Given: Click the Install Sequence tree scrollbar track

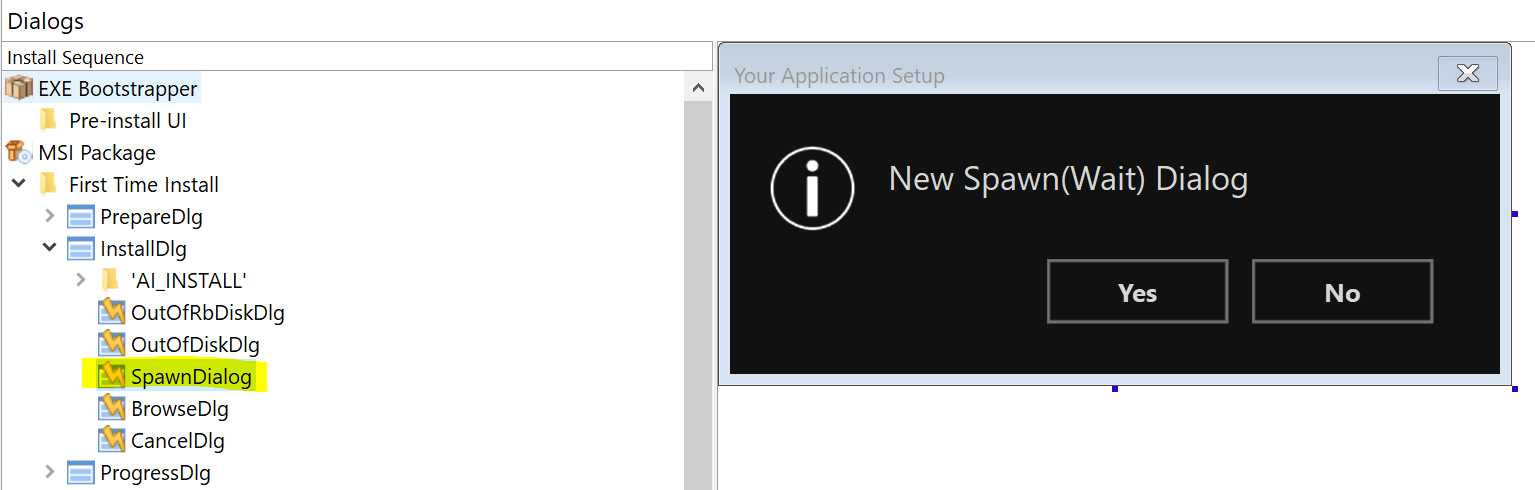Looking at the screenshot, I should [698, 296].
